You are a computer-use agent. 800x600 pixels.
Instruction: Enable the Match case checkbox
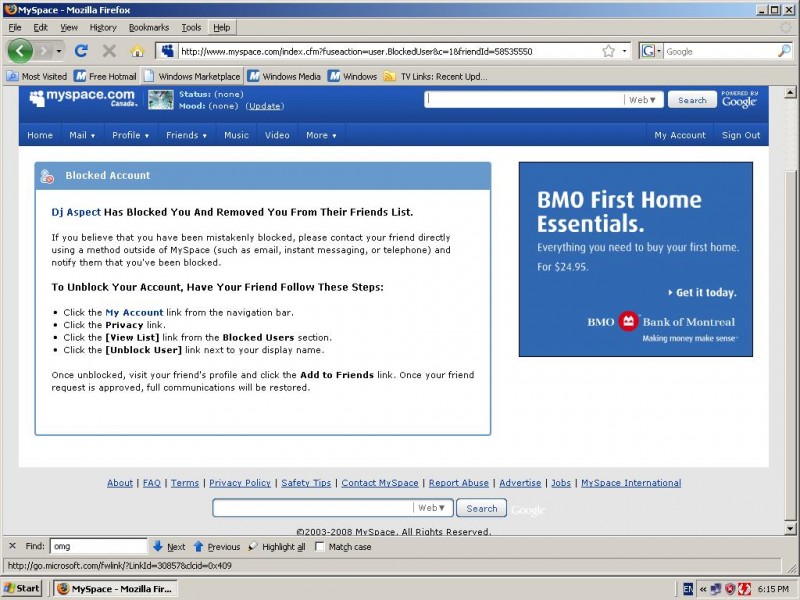pos(319,546)
